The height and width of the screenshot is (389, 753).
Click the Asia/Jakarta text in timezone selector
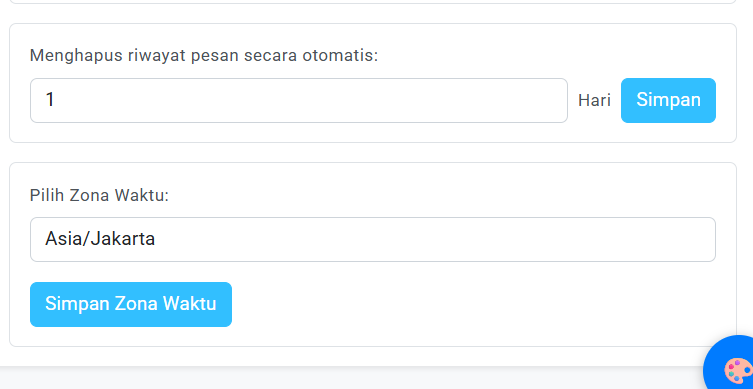[x=100, y=239]
